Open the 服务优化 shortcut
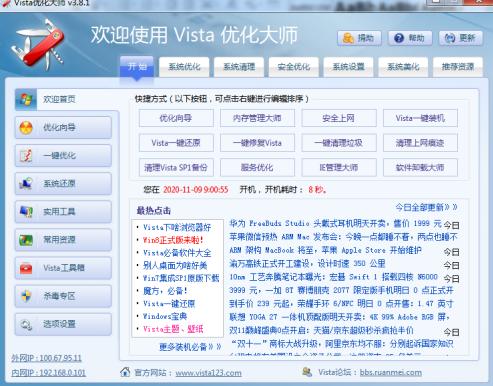The height and width of the screenshot is (386, 493). 257,168
